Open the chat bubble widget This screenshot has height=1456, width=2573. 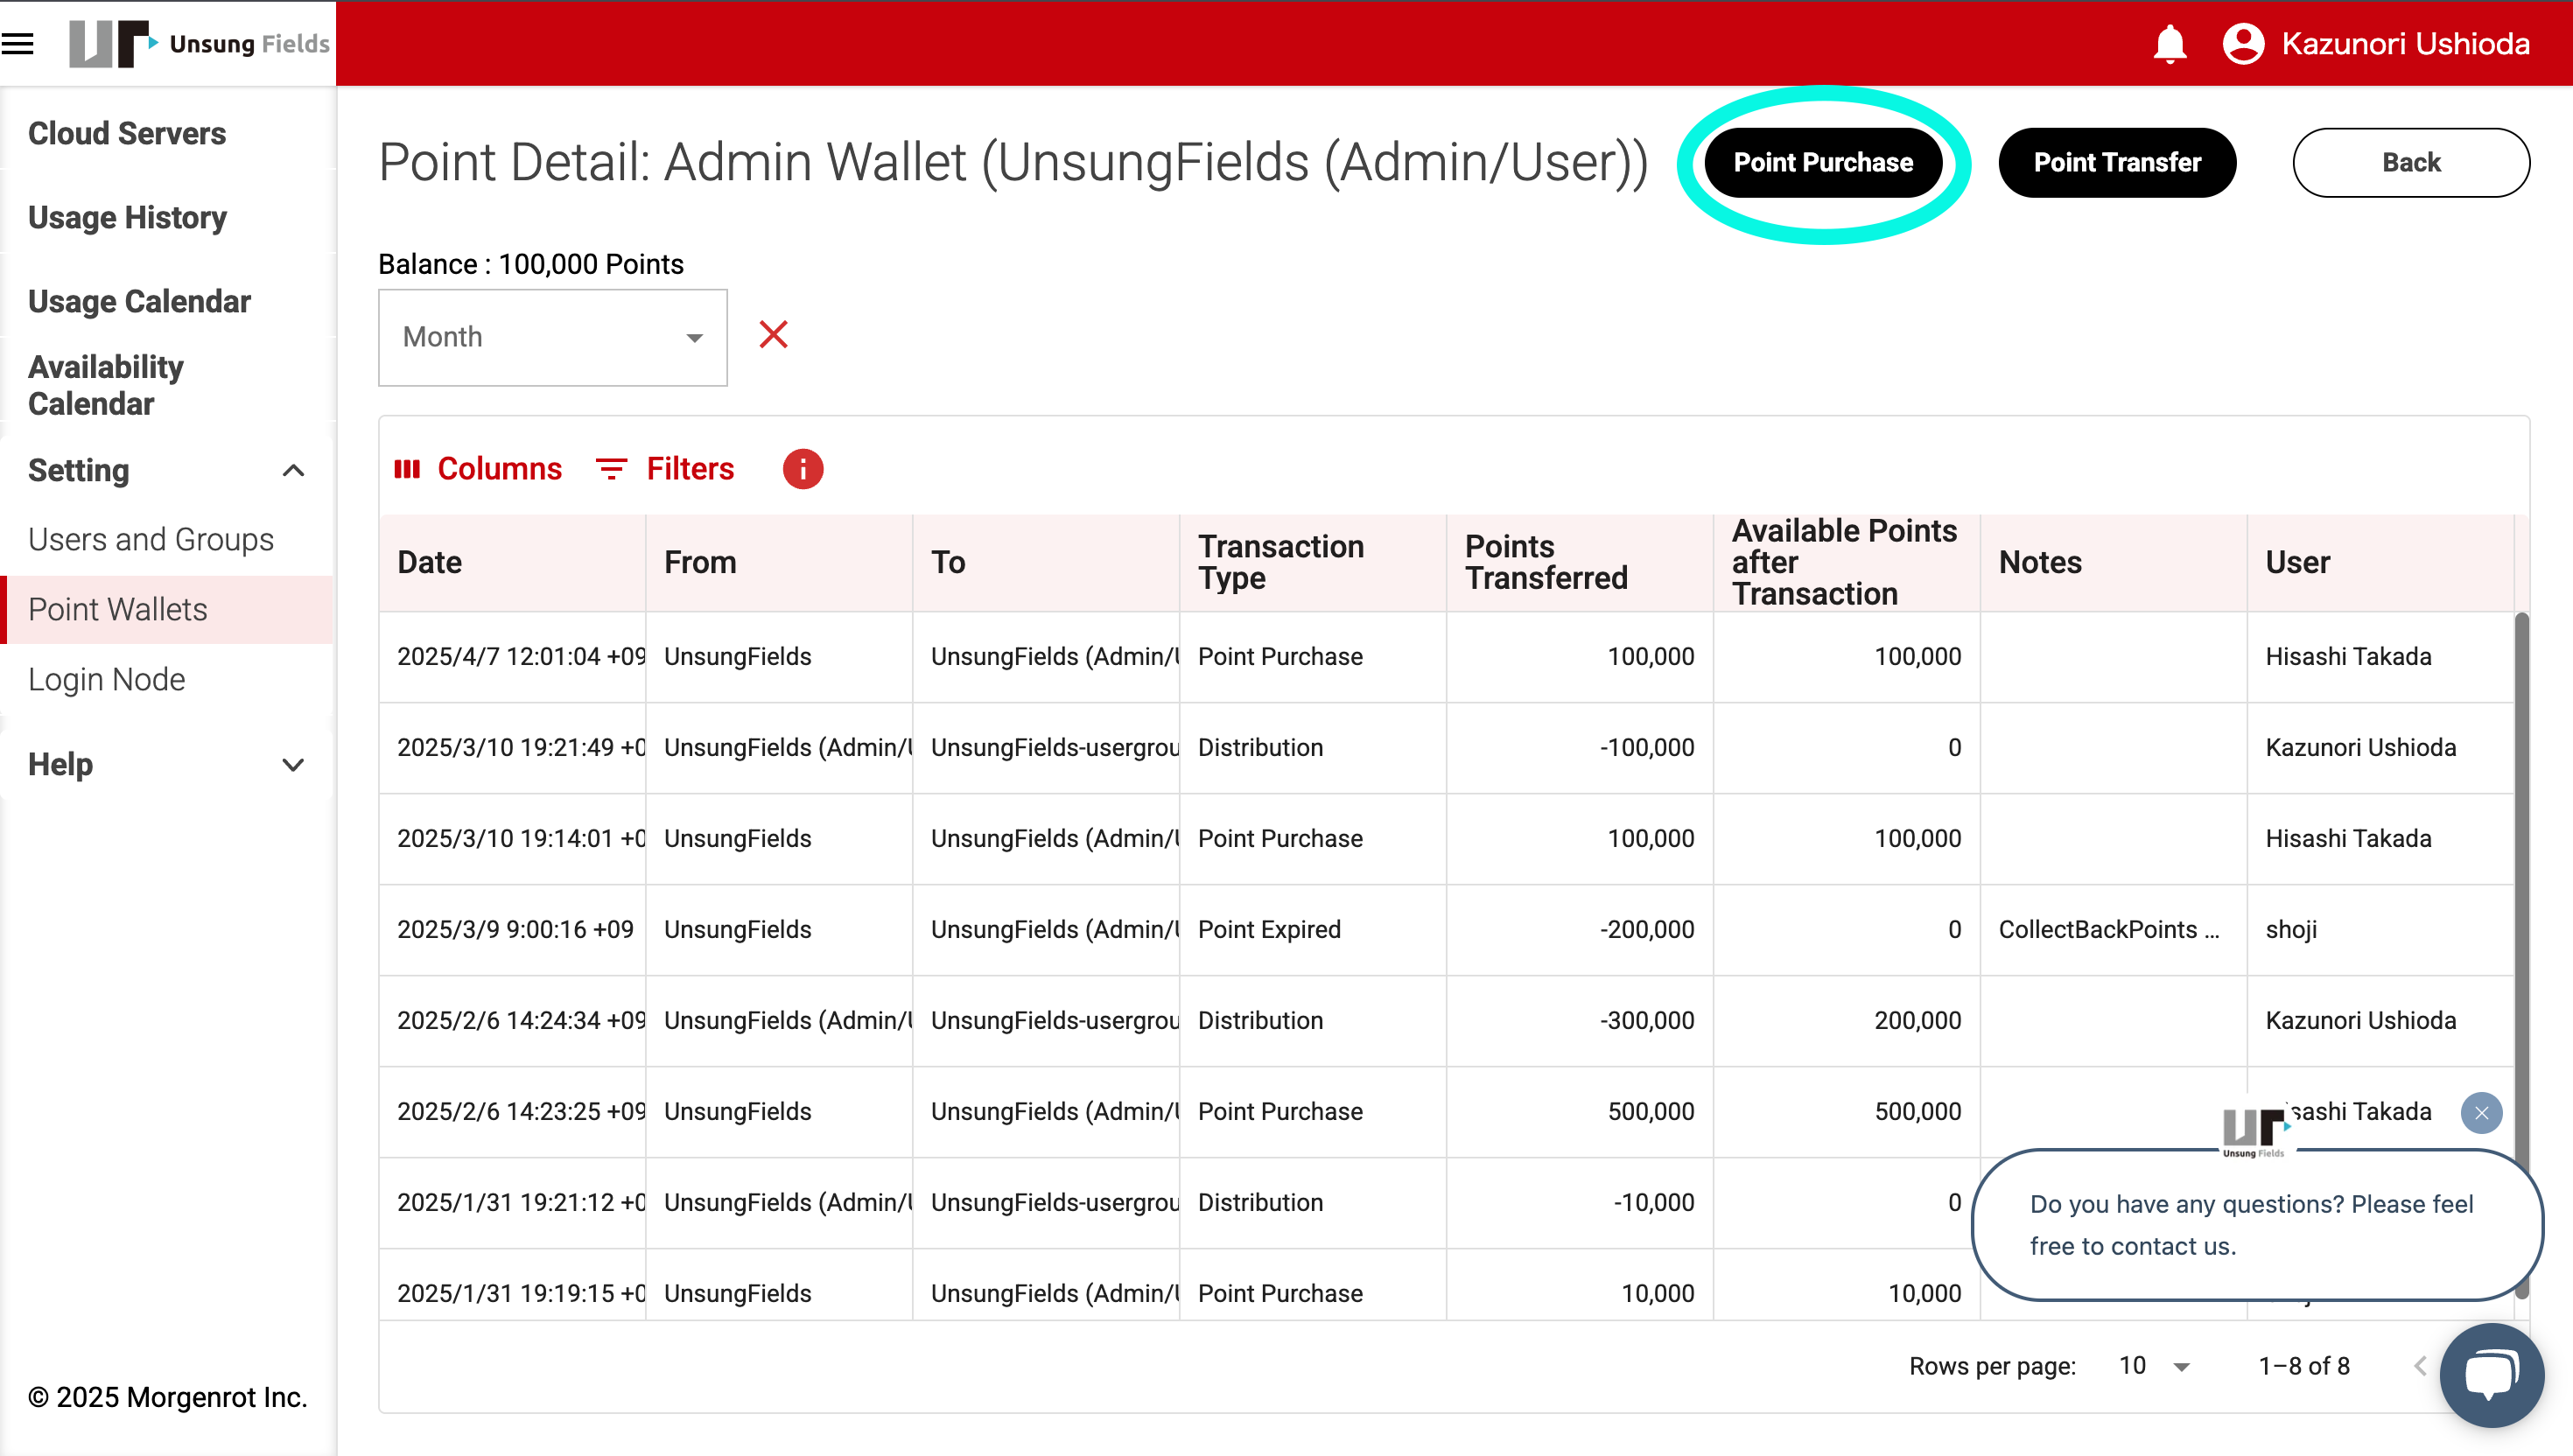click(x=2490, y=1375)
